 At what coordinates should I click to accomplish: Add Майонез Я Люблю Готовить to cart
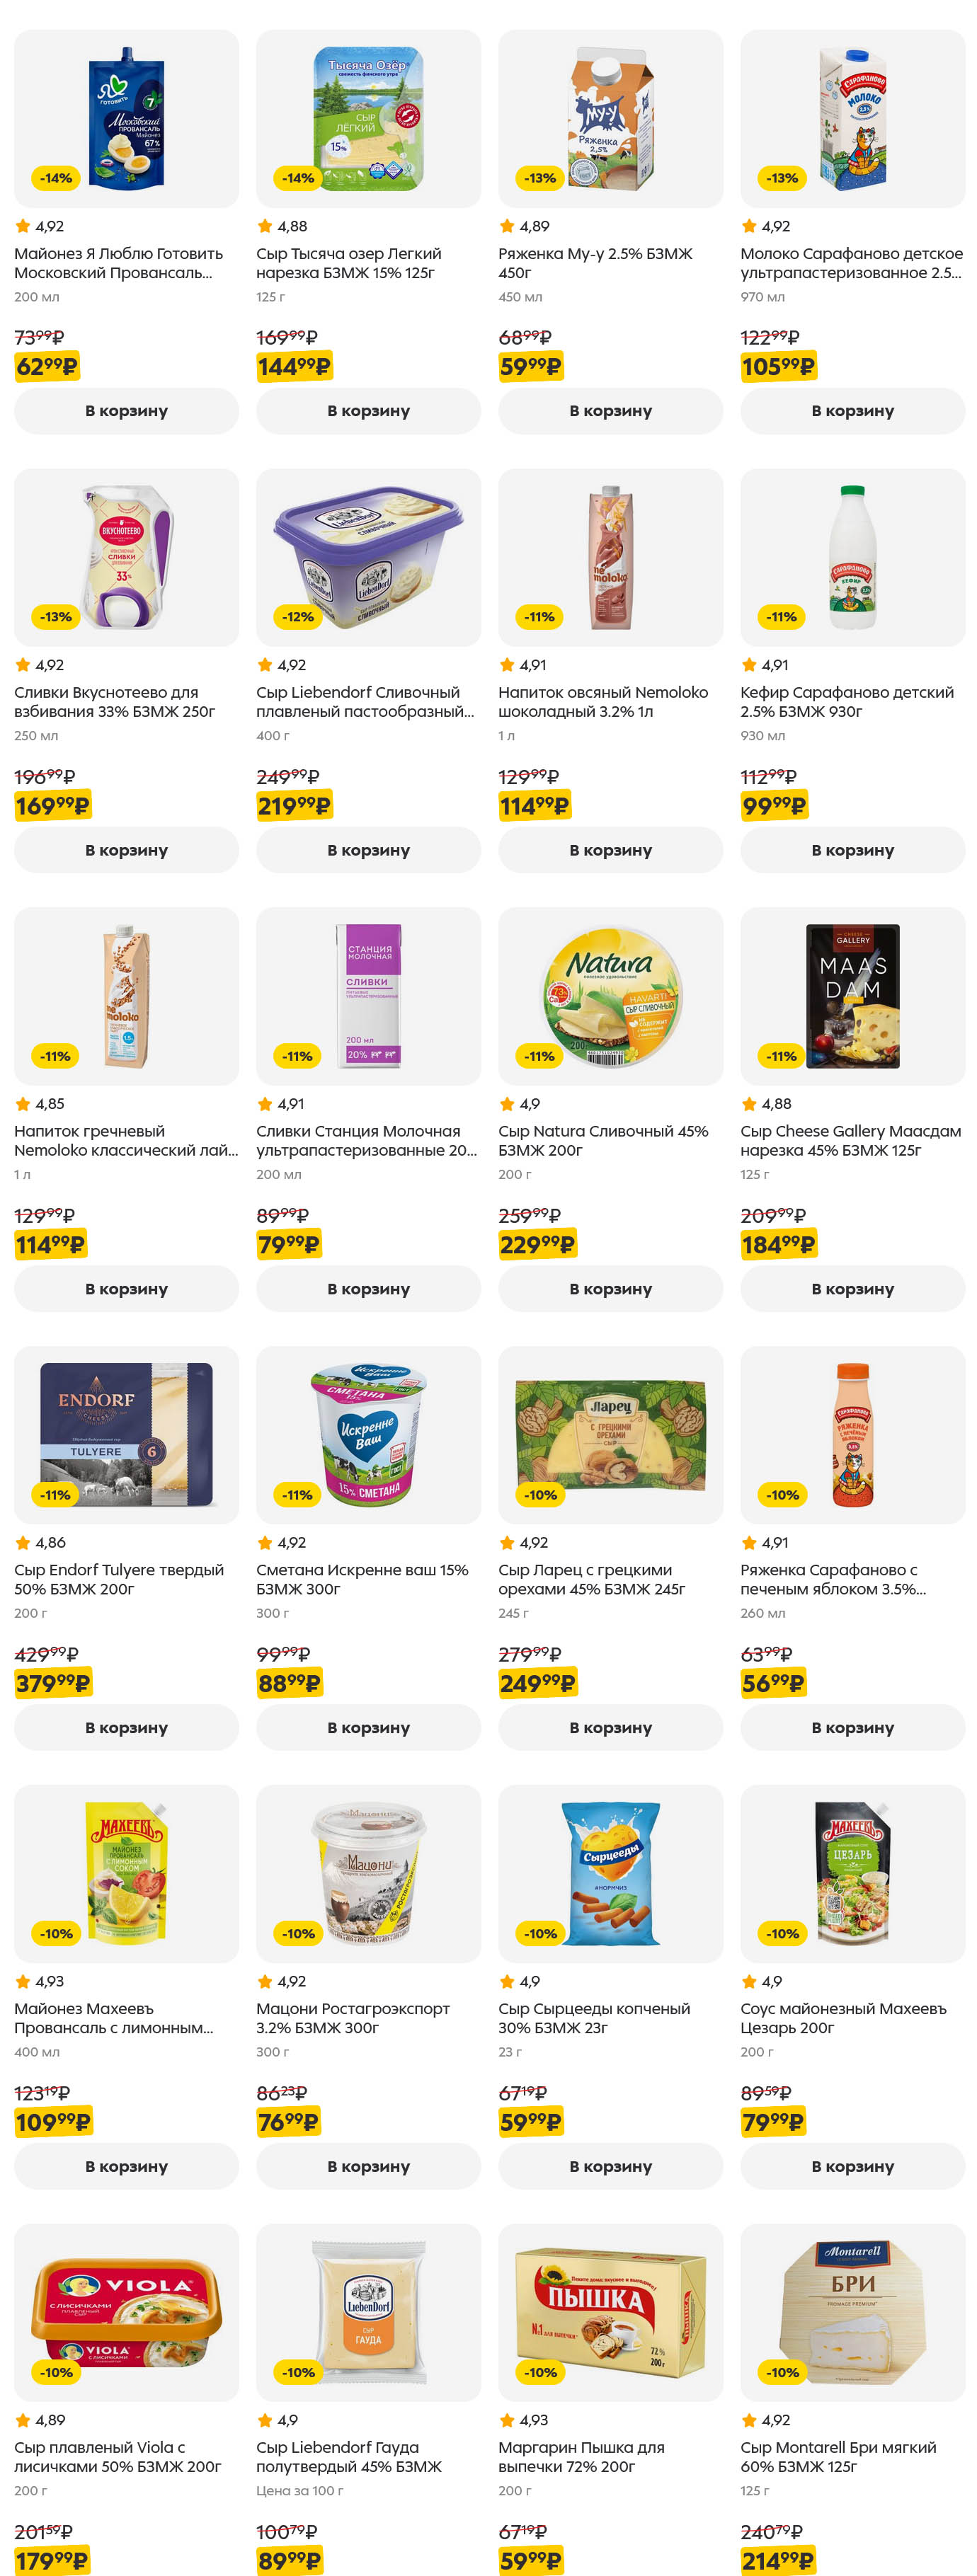(x=126, y=411)
